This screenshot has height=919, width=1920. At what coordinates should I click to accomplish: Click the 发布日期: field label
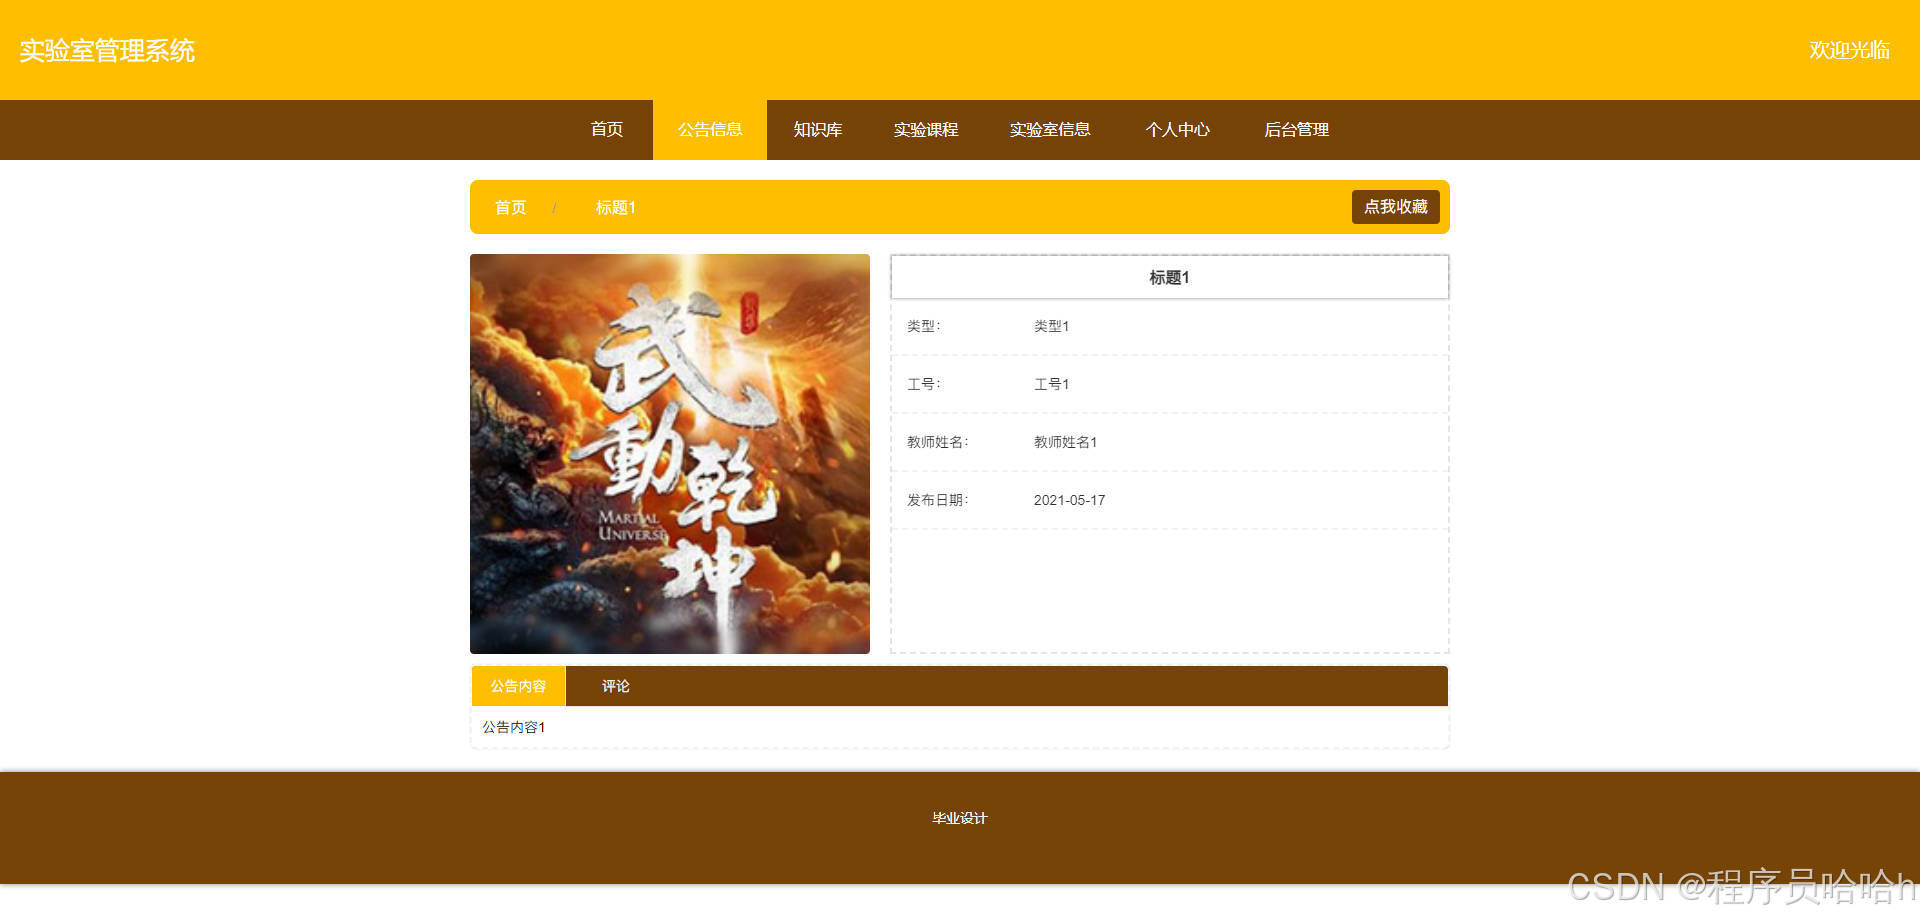click(937, 500)
